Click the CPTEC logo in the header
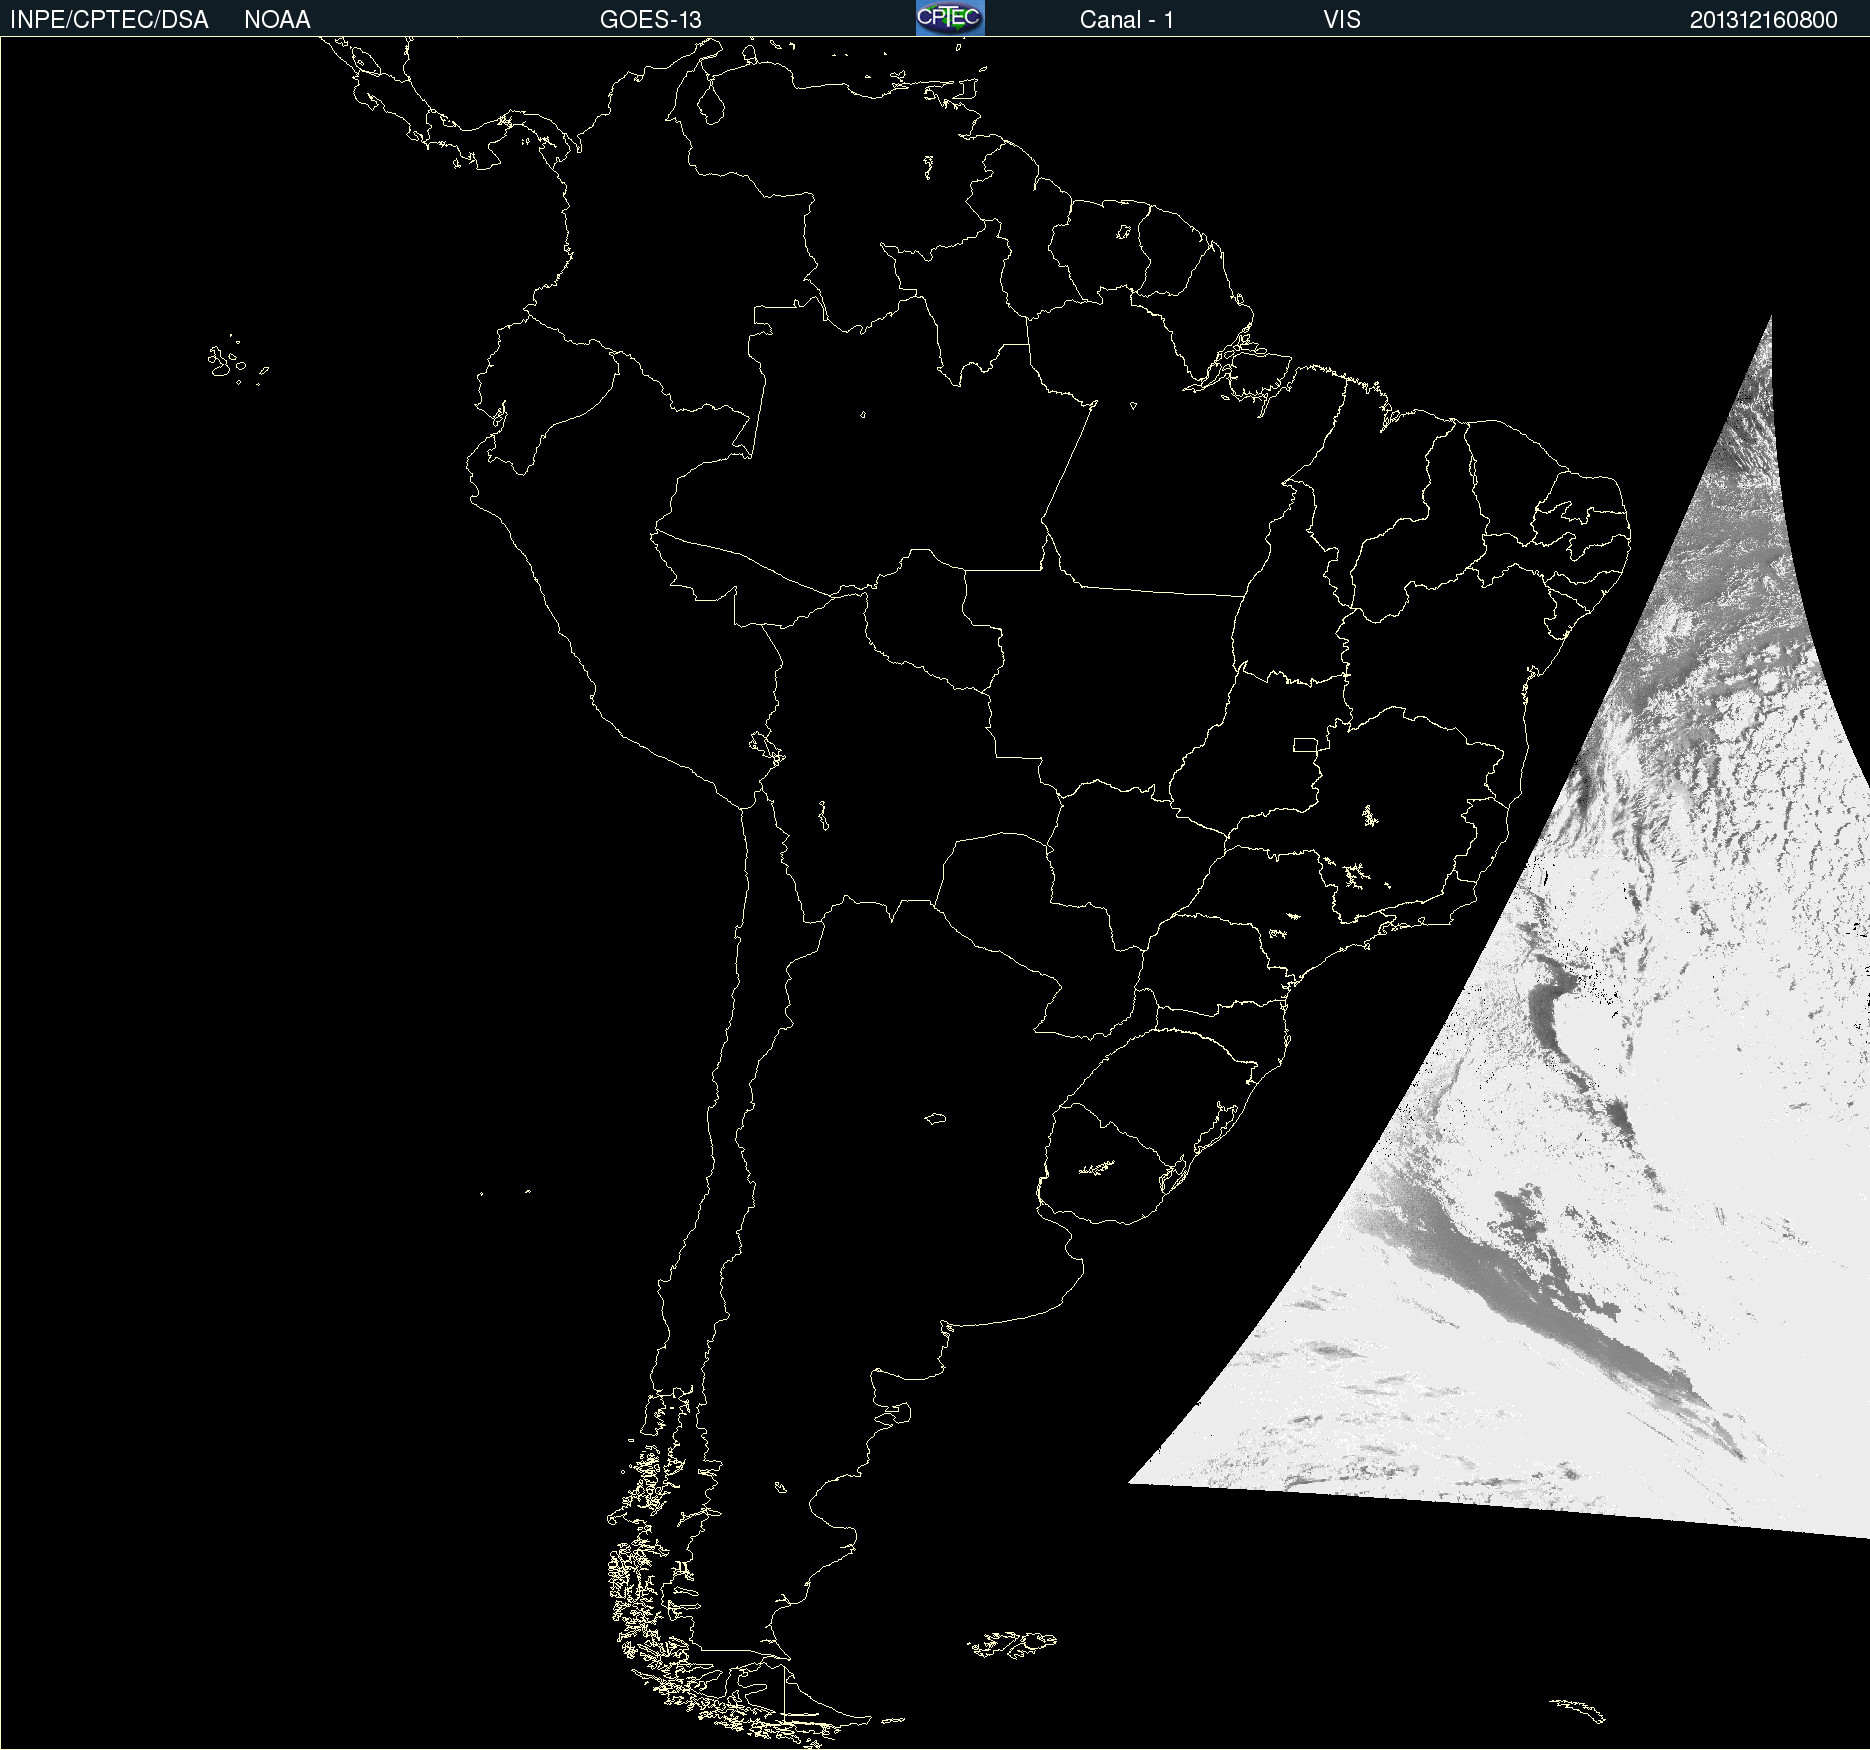The image size is (1870, 1750). 949,18
